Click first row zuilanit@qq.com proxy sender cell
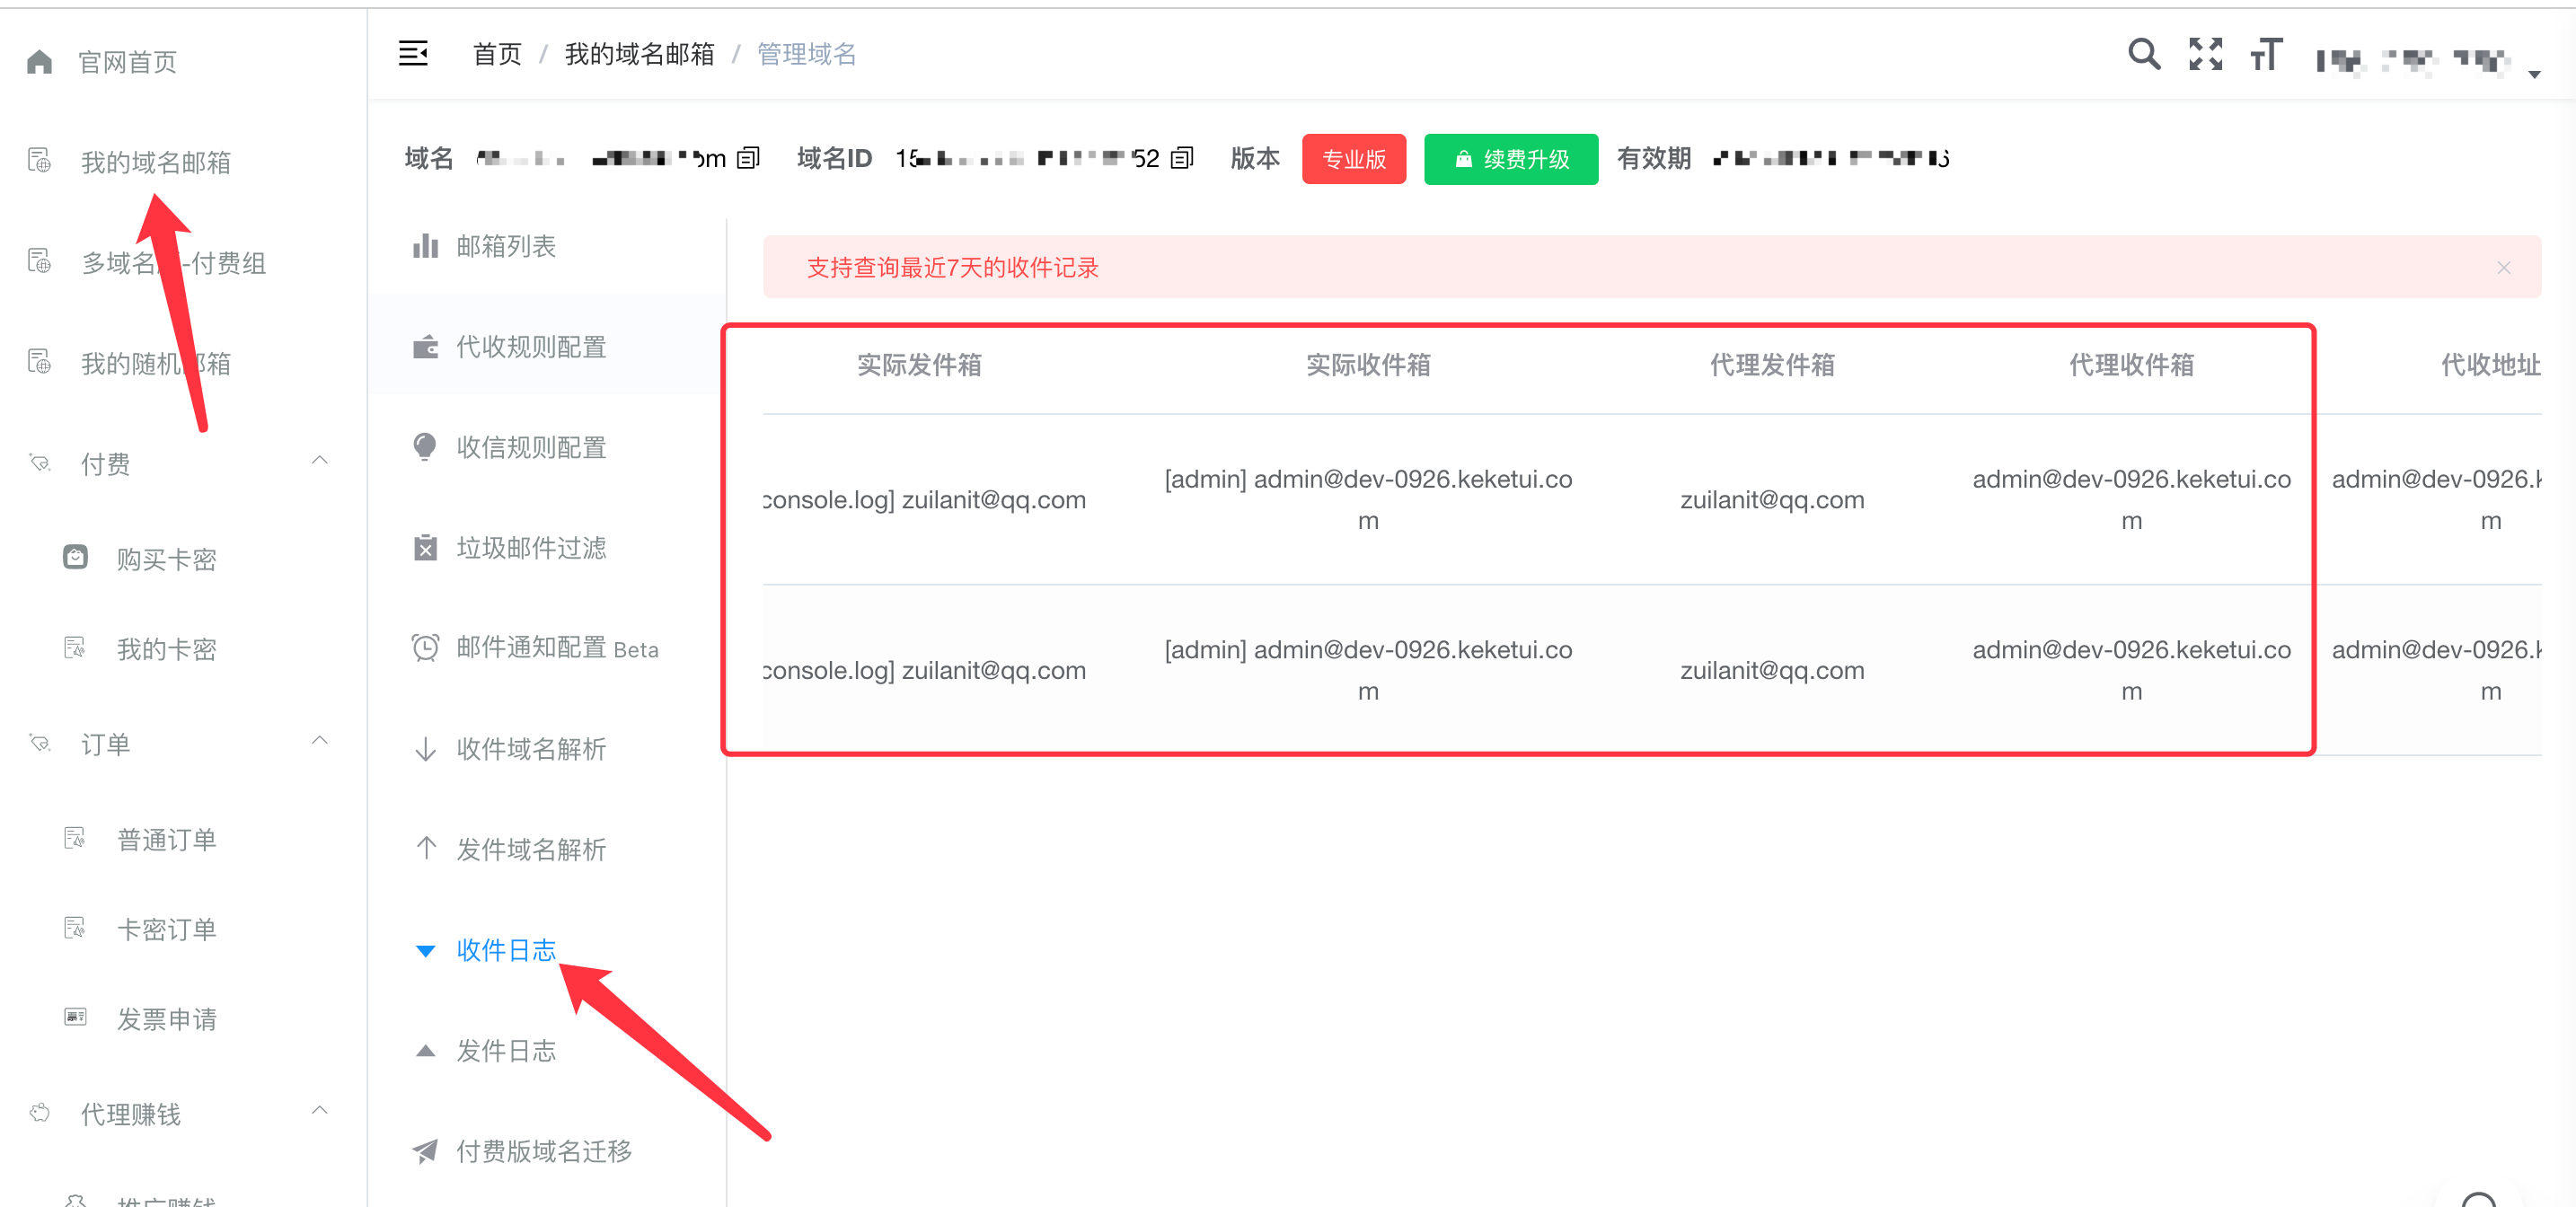2576x1207 pixels. tap(1772, 500)
